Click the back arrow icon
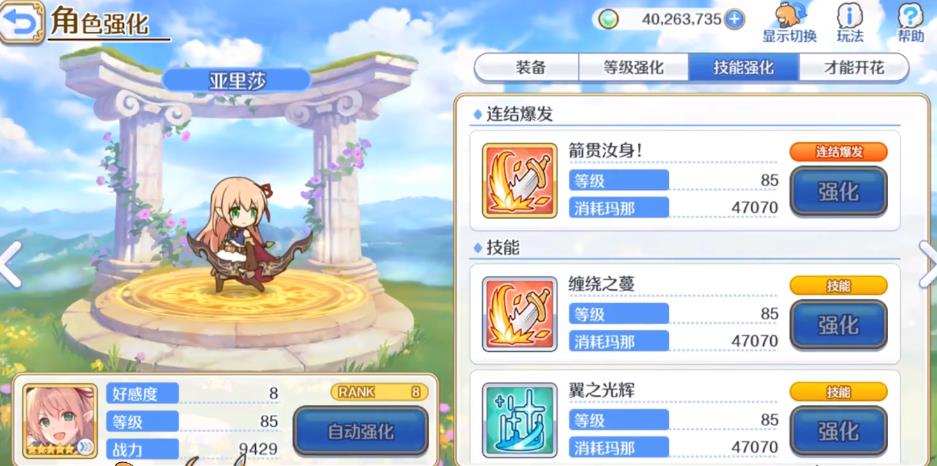Screen dimensions: 937x466 22,22
